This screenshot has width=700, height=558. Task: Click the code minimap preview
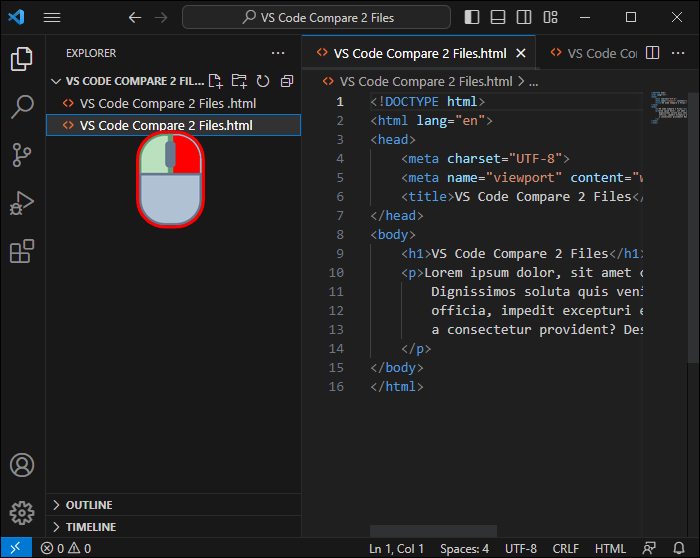coord(668,107)
